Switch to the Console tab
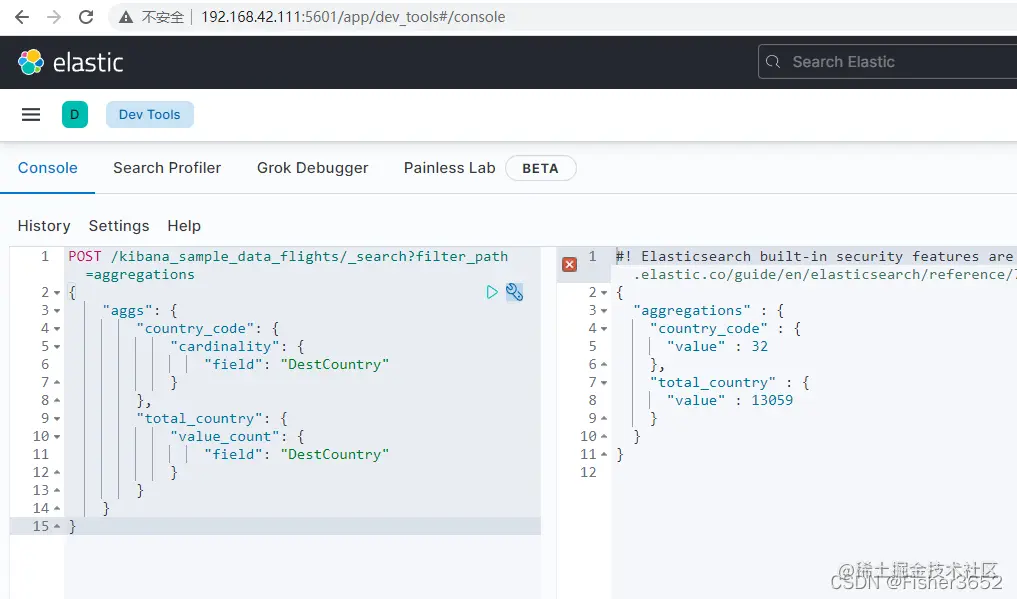This screenshot has height=599, width=1017. (47, 168)
